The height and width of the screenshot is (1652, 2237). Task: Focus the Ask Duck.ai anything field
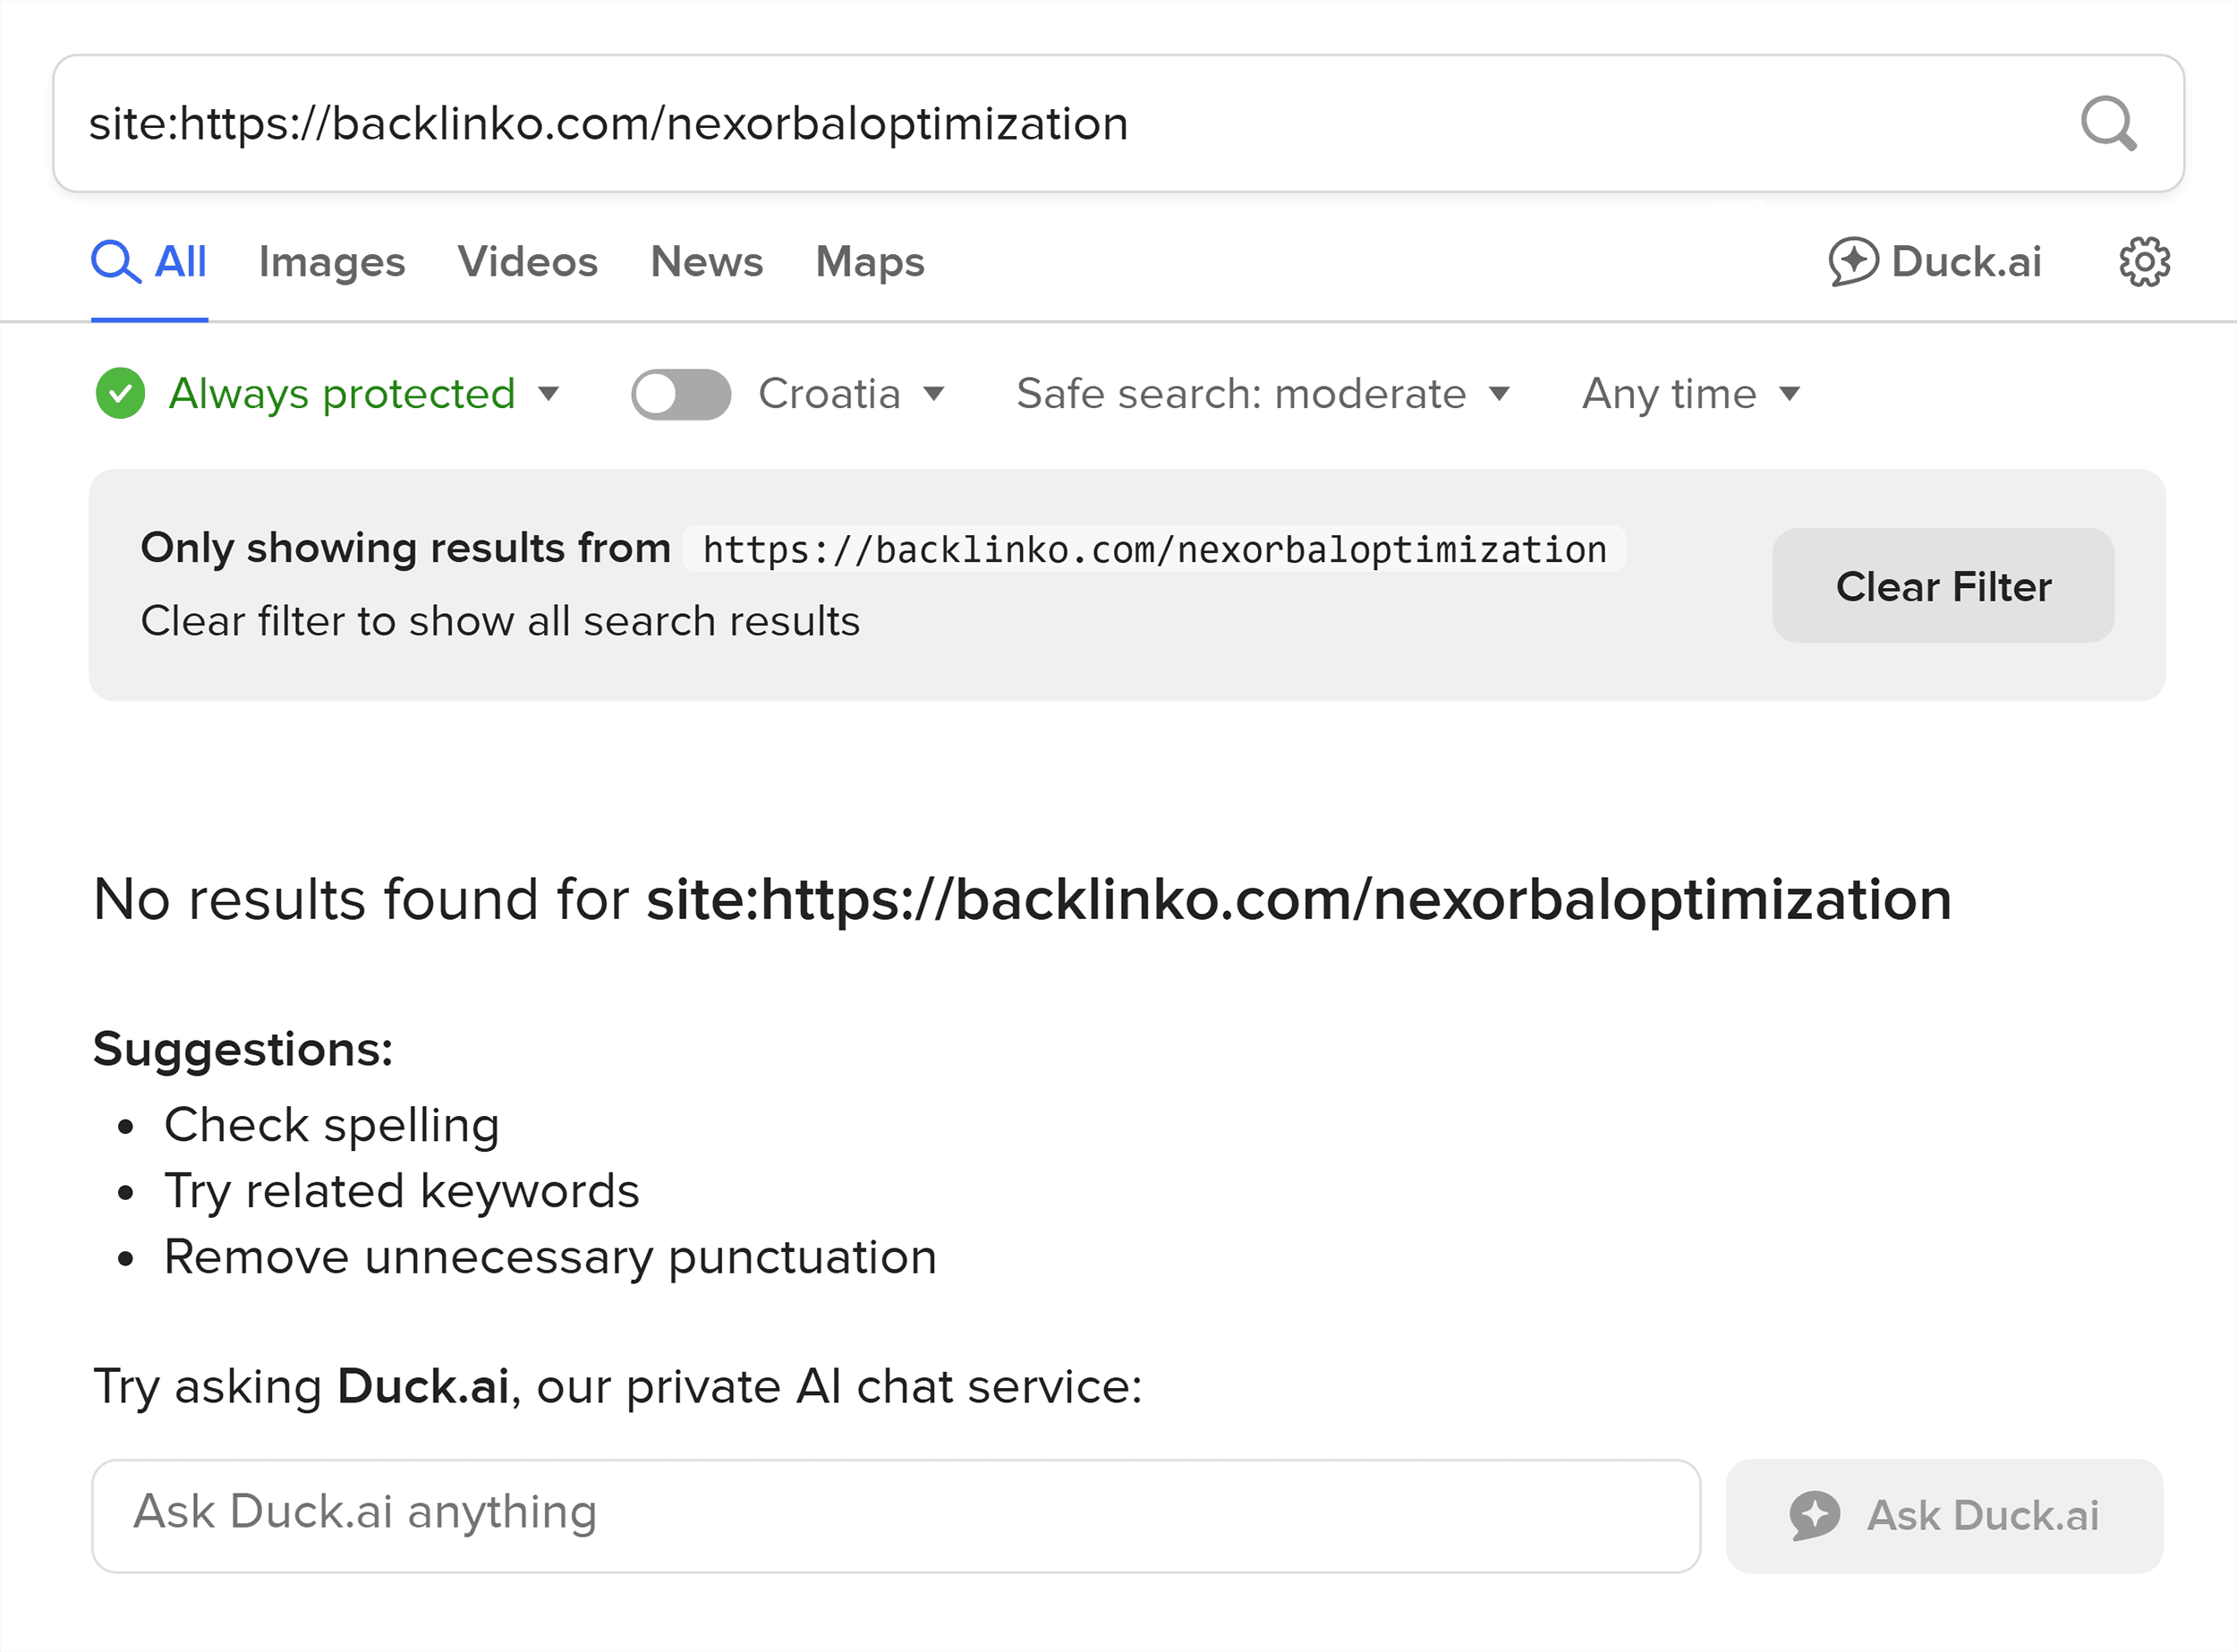click(x=896, y=1516)
